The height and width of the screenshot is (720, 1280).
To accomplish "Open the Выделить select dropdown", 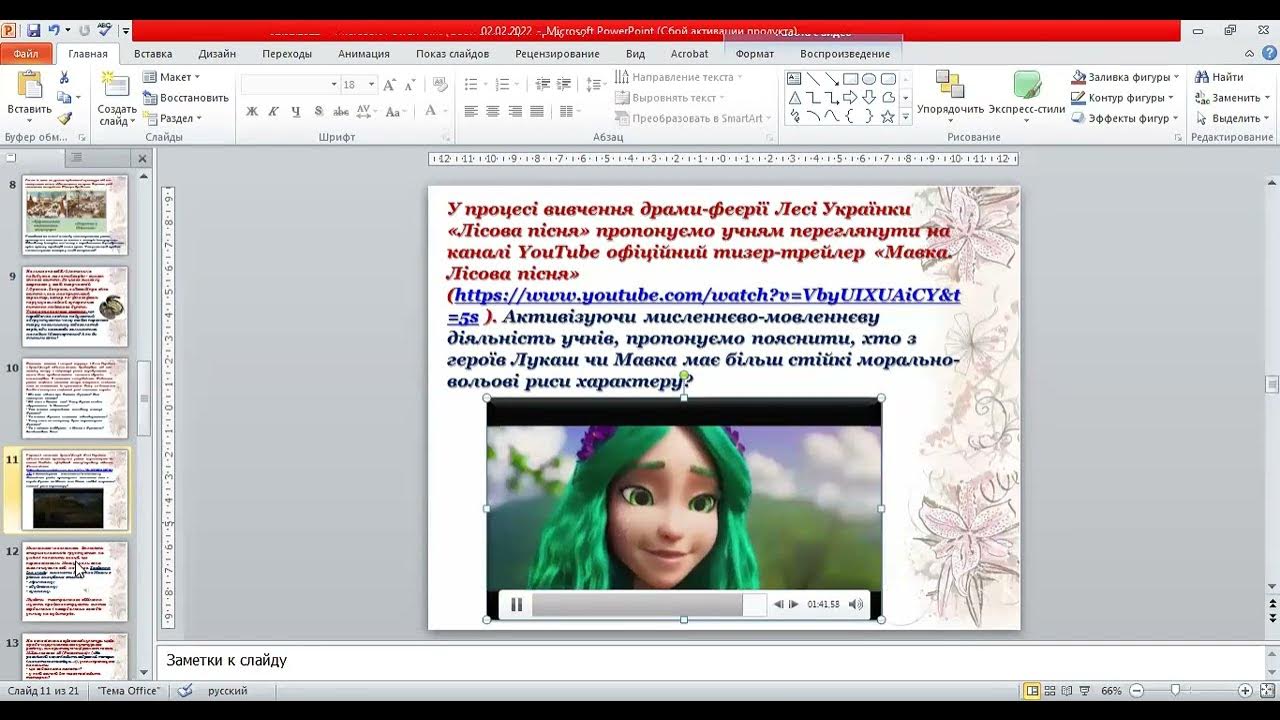I will [1233, 118].
